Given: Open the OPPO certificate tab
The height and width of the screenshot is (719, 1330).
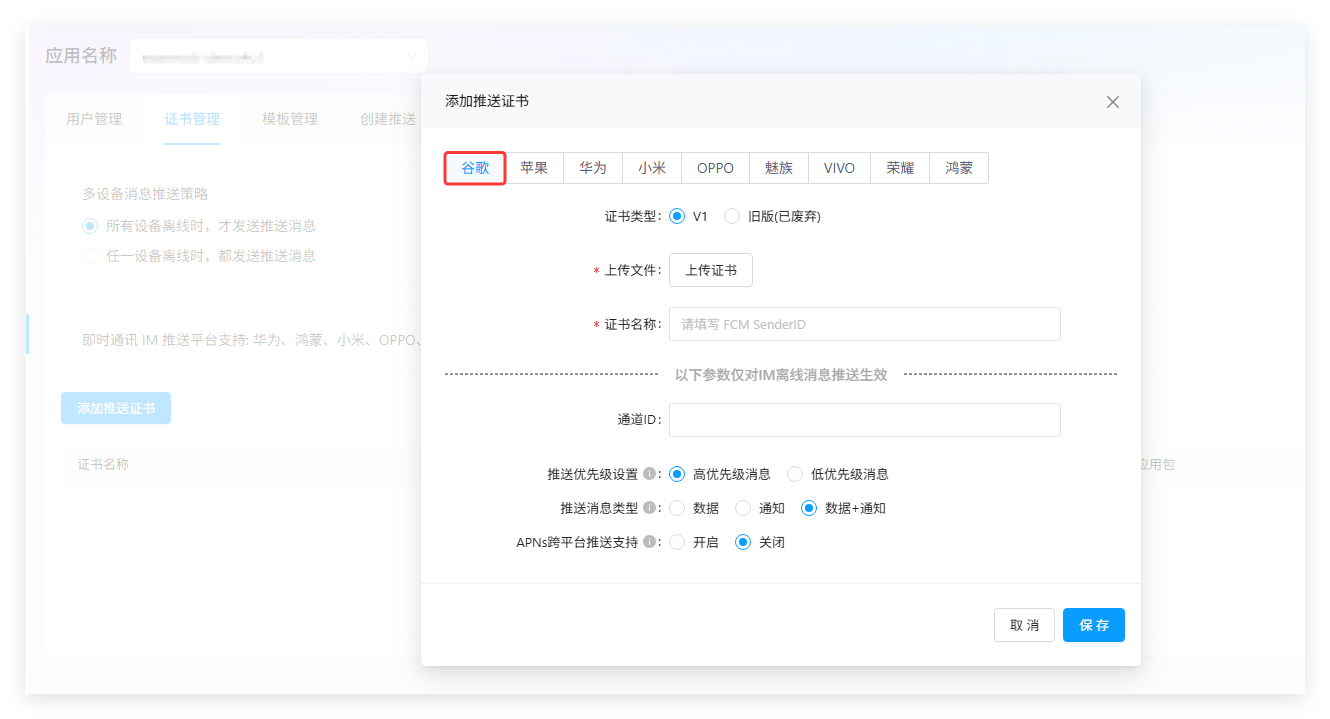Looking at the screenshot, I should (x=715, y=168).
